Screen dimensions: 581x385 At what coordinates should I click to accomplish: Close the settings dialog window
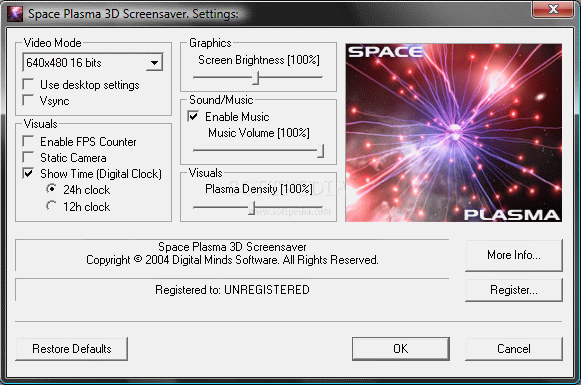coord(553,9)
